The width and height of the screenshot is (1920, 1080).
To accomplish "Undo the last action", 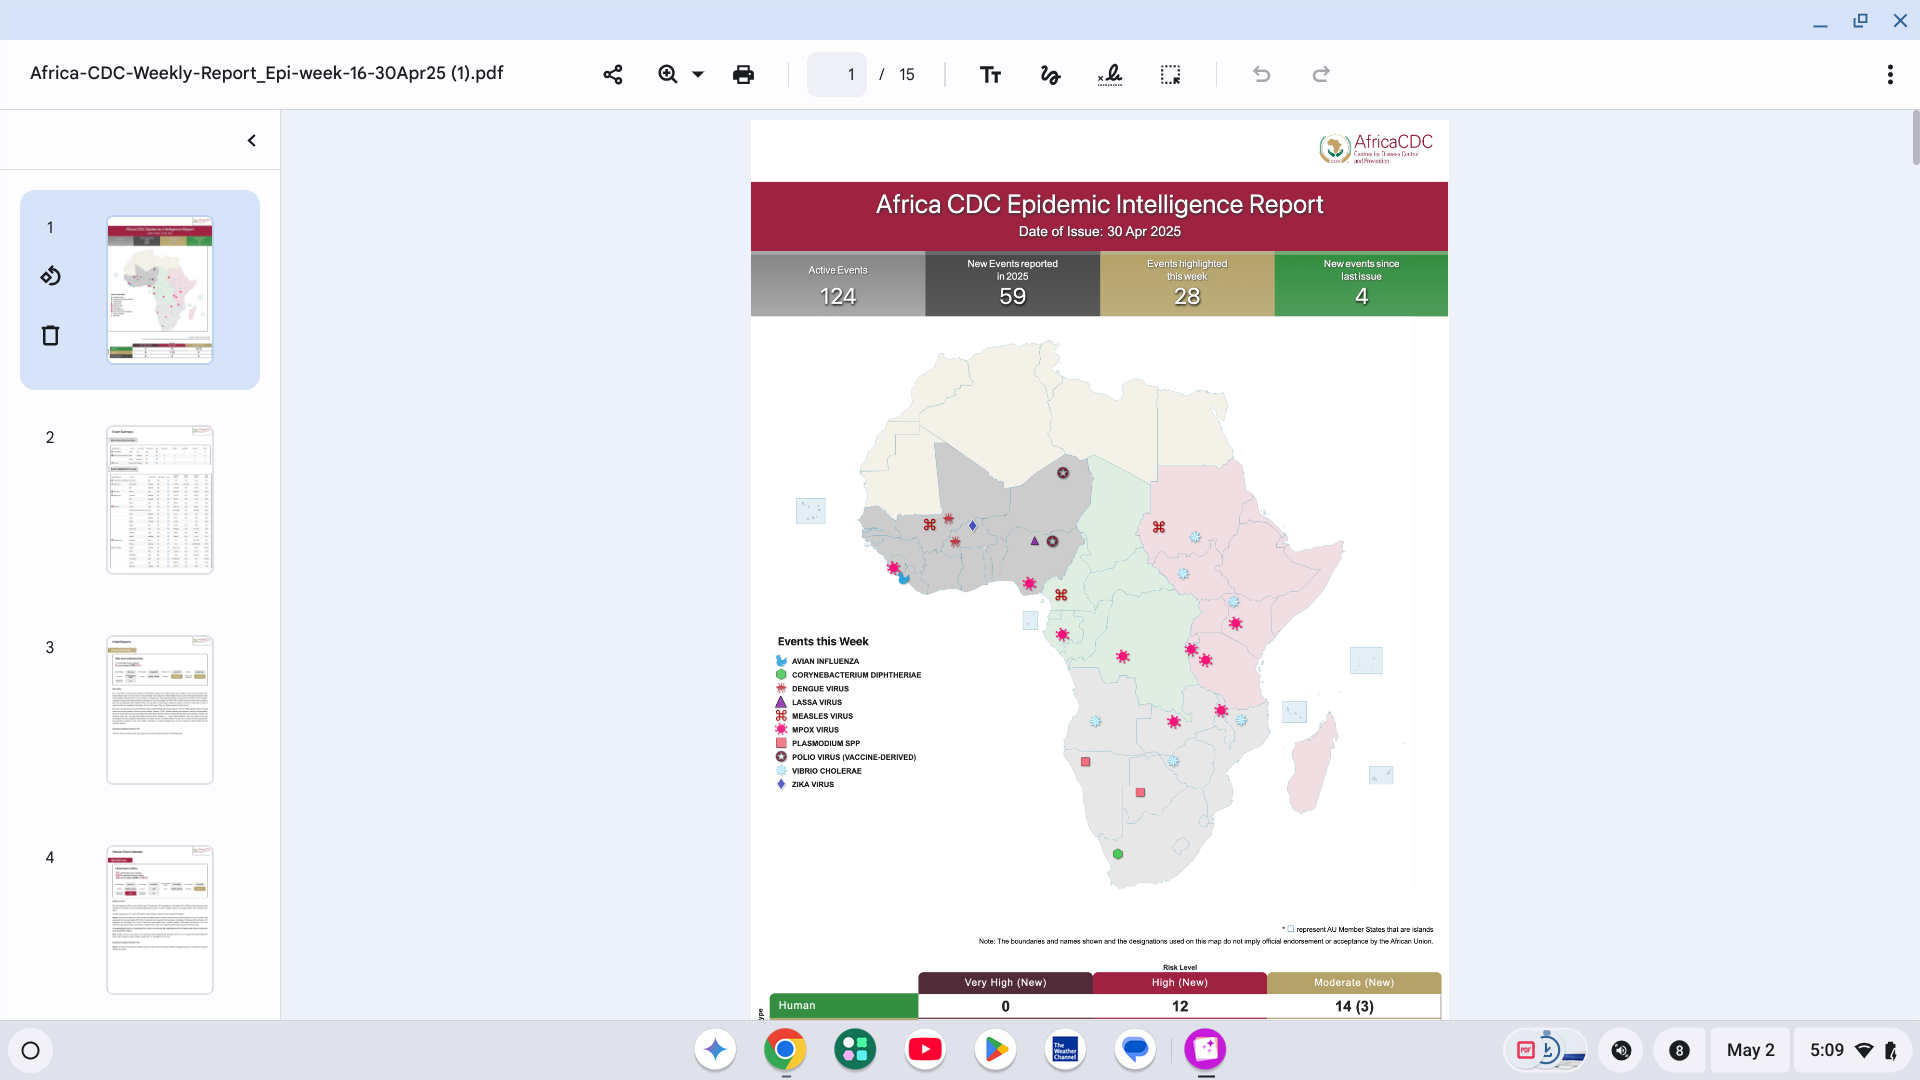I will point(1262,75).
